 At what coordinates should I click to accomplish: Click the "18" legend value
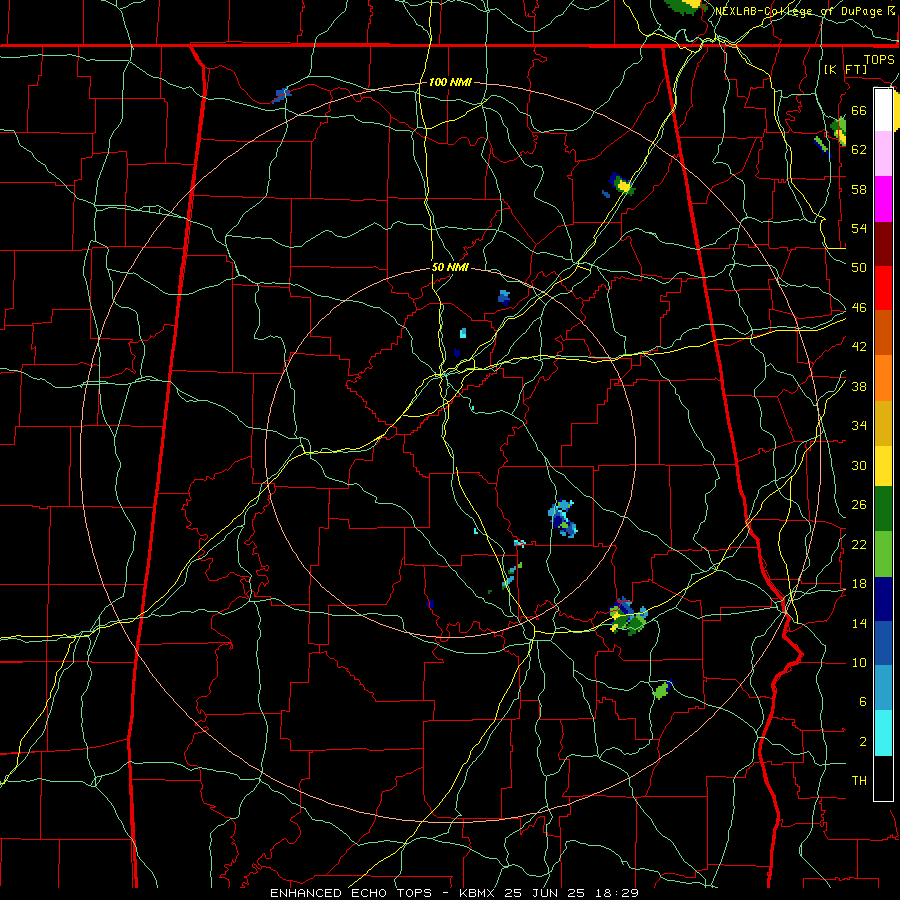(x=859, y=584)
